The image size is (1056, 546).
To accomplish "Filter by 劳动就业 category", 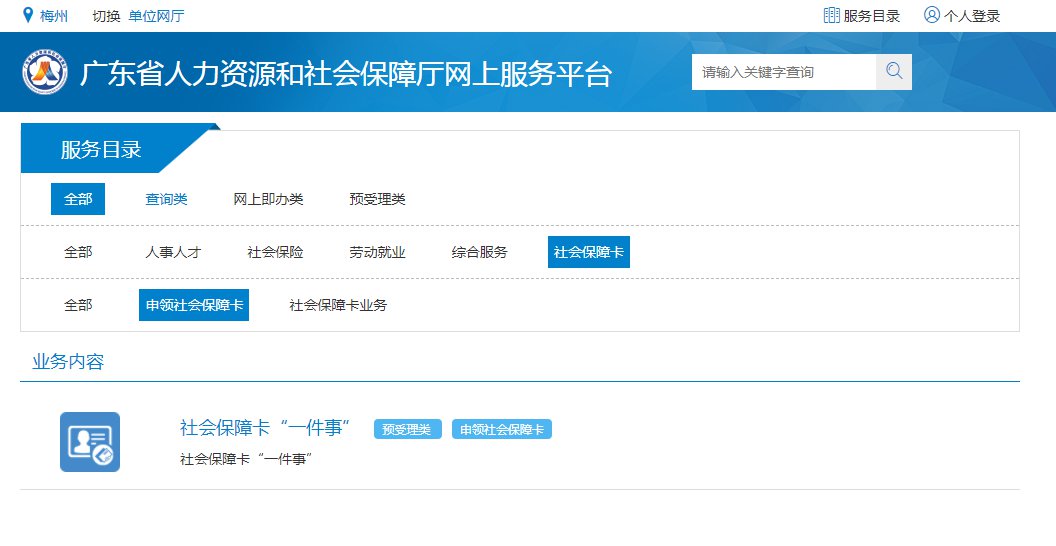I will (377, 252).
